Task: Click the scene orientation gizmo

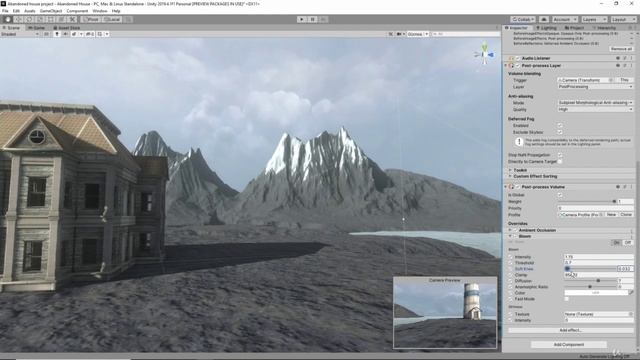Action: (484, 54)
